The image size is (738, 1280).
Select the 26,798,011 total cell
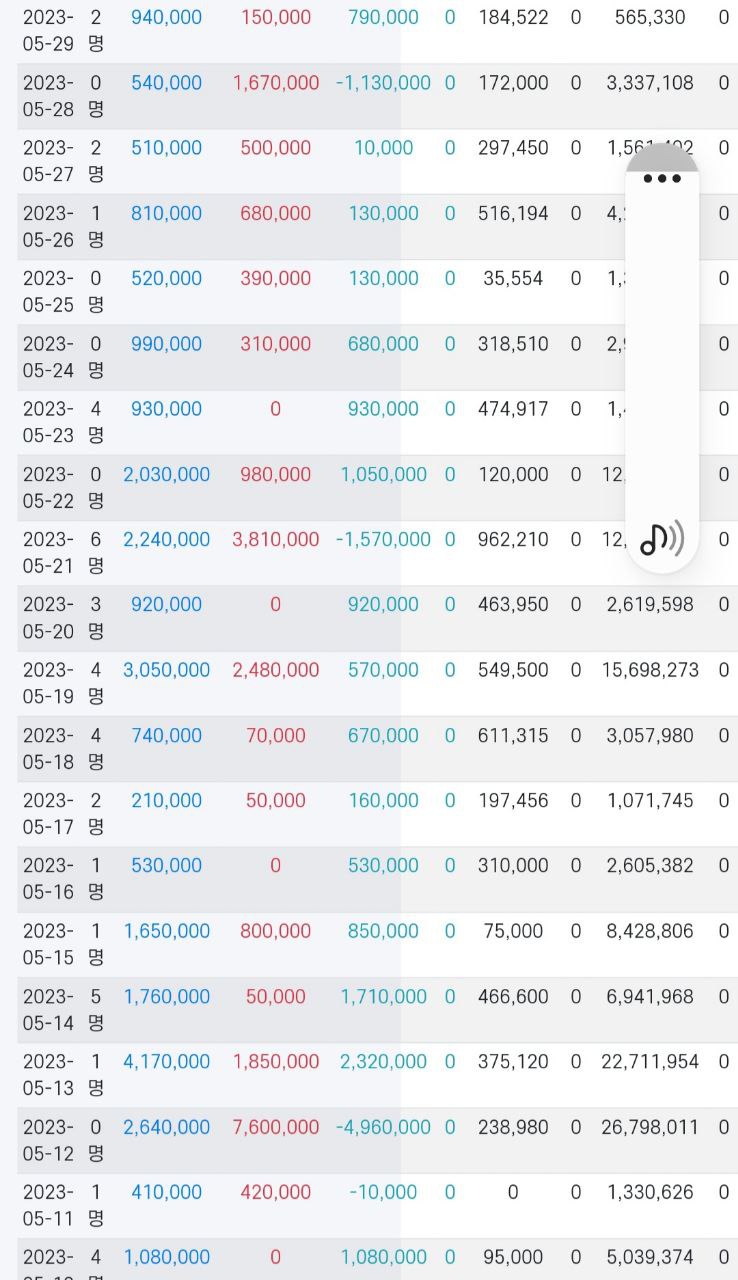click(650, 1127)
